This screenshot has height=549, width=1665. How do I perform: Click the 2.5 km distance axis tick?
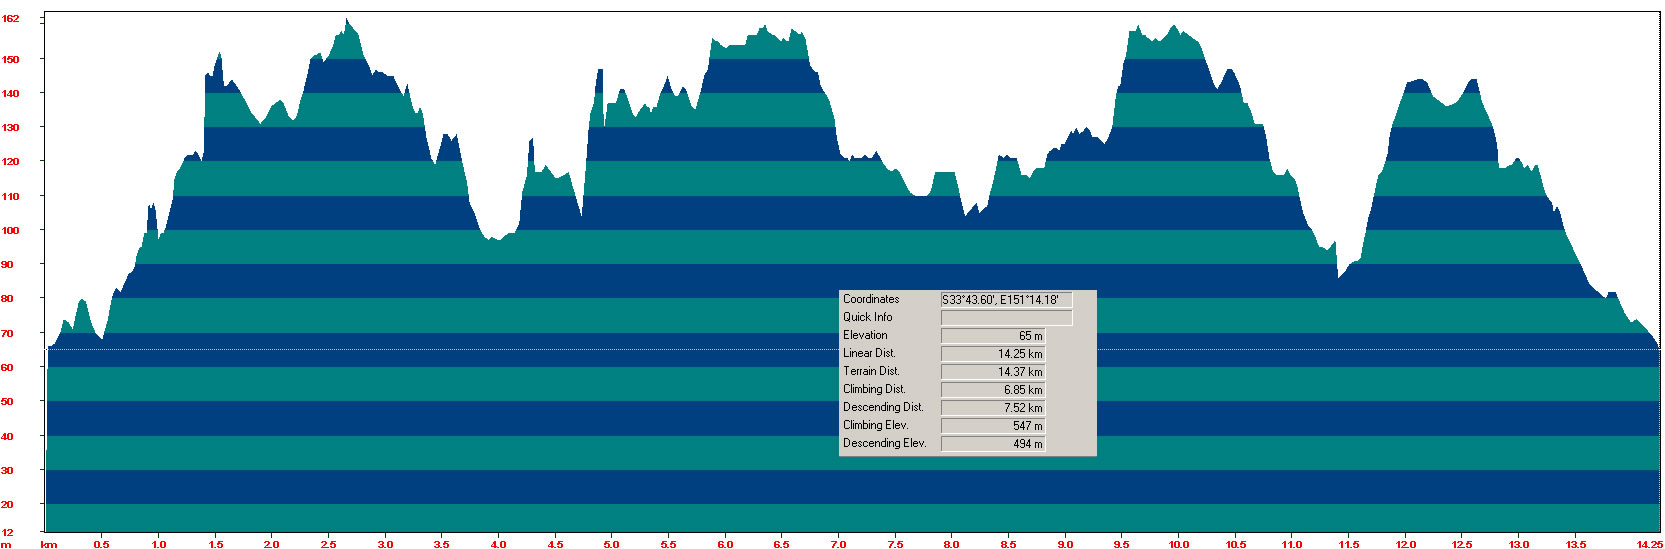tap(328, 544)
